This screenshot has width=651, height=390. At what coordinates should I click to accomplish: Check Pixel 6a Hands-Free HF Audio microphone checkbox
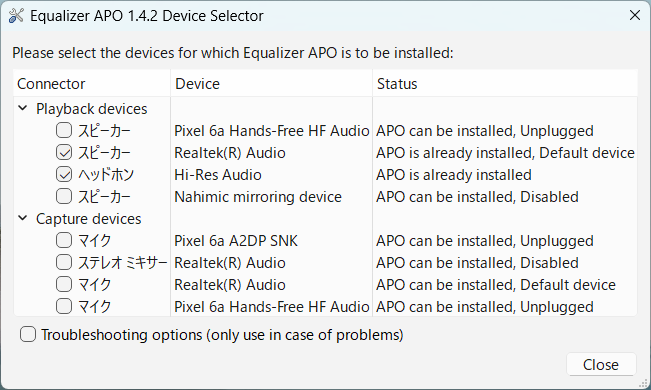coord(64,307)
